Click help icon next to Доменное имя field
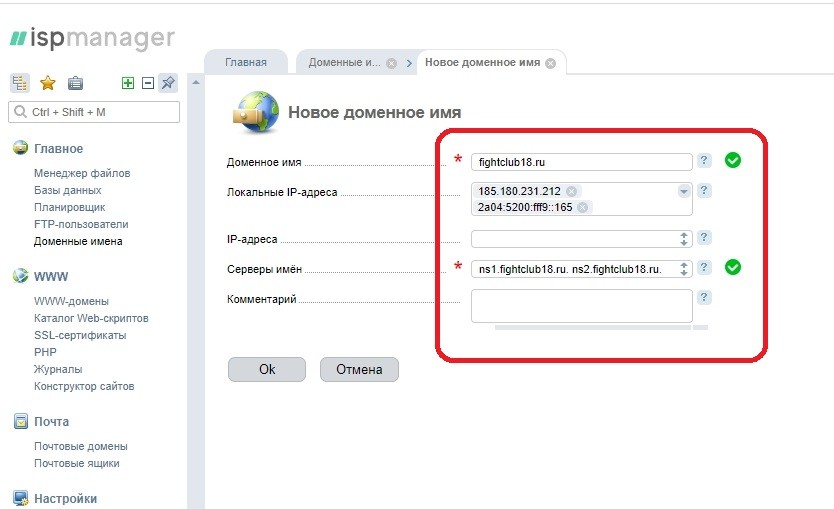Screen dimensions: 834x509 point(705,160)
